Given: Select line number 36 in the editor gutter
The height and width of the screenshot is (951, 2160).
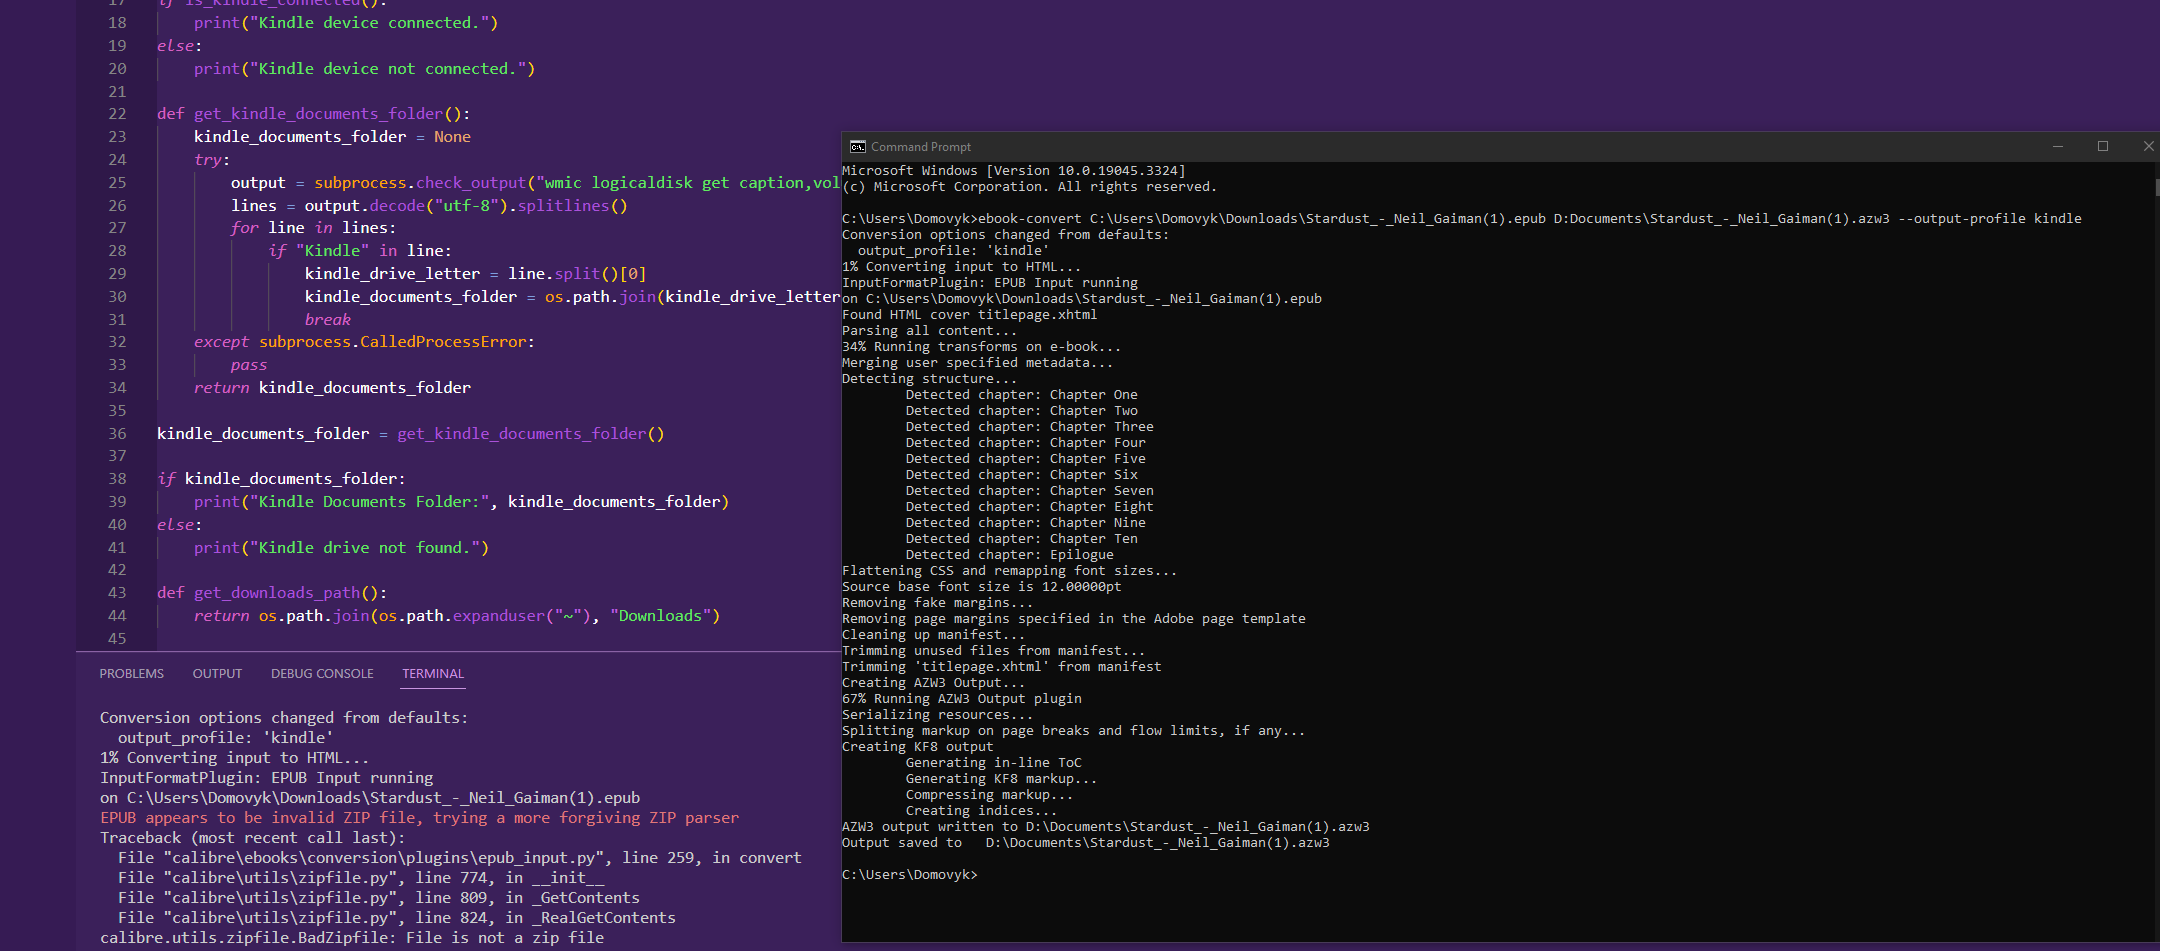Looking at the screenshot, I should click(x=117, y=434).
